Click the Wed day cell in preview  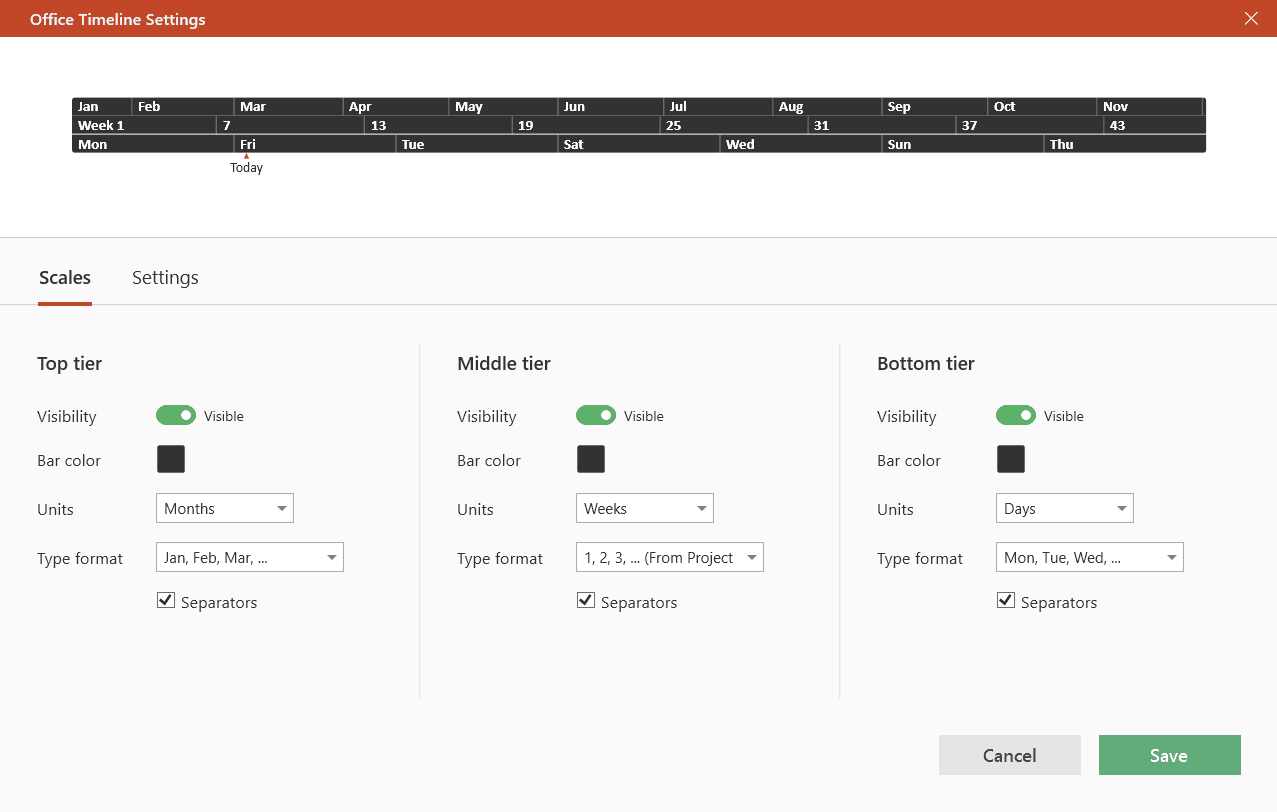801,144
